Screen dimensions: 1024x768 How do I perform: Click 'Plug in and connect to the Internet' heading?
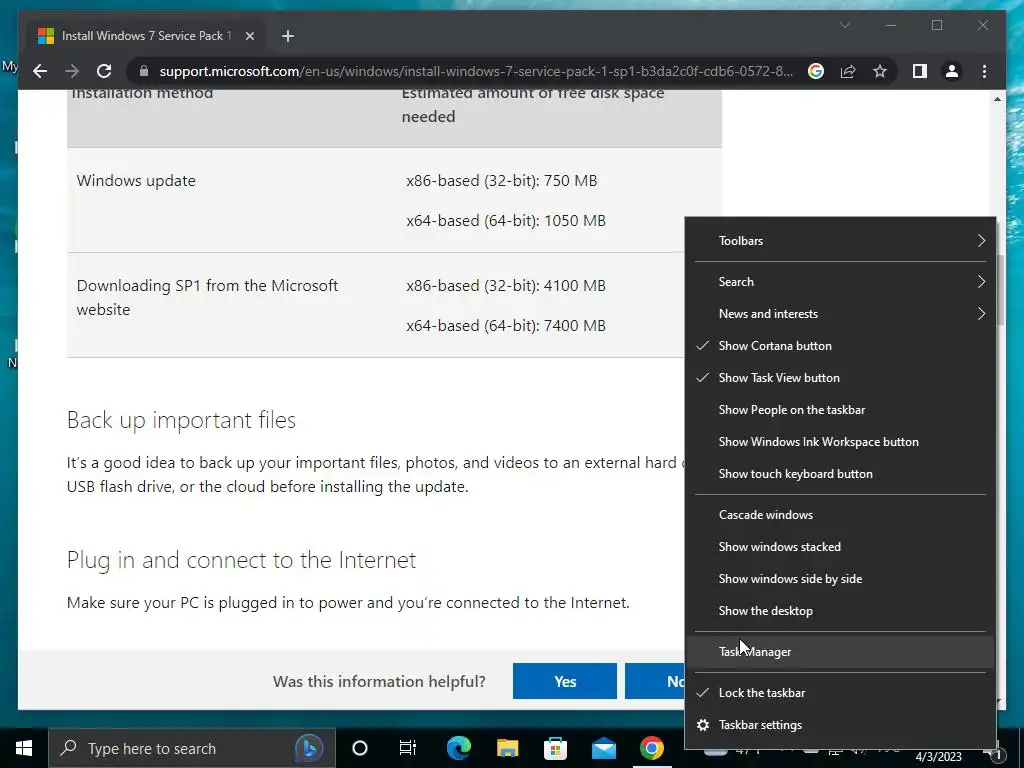241,560
